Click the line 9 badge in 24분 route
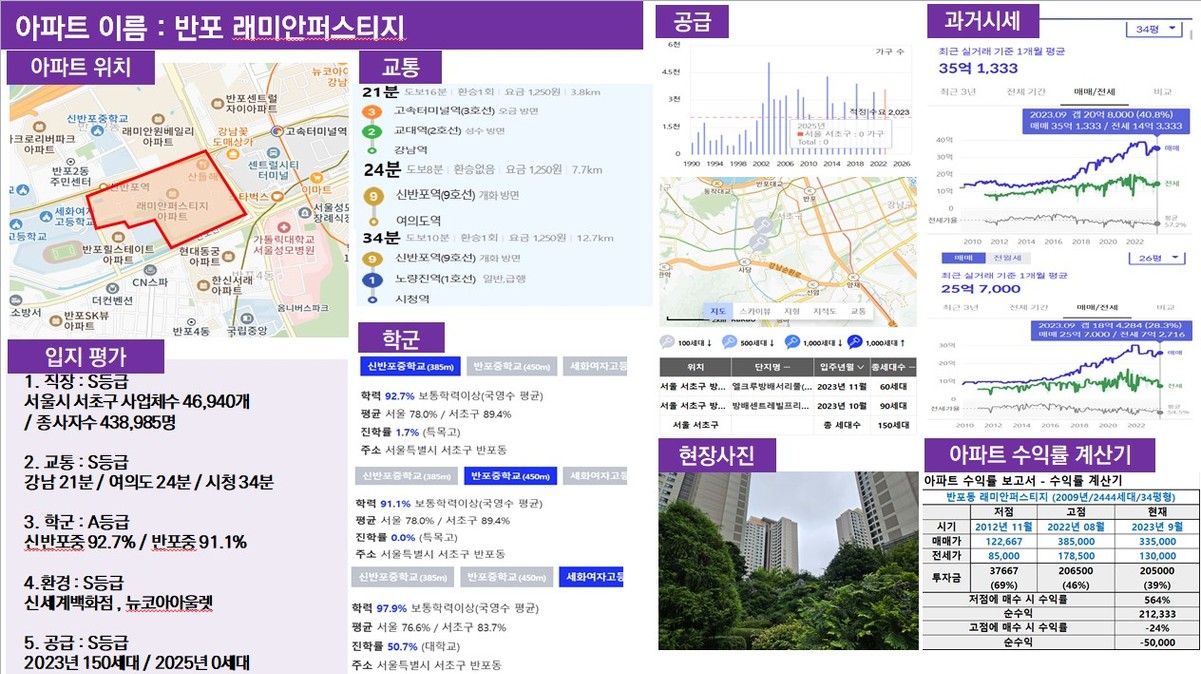 pyautogui.click(x=372, y=196)
